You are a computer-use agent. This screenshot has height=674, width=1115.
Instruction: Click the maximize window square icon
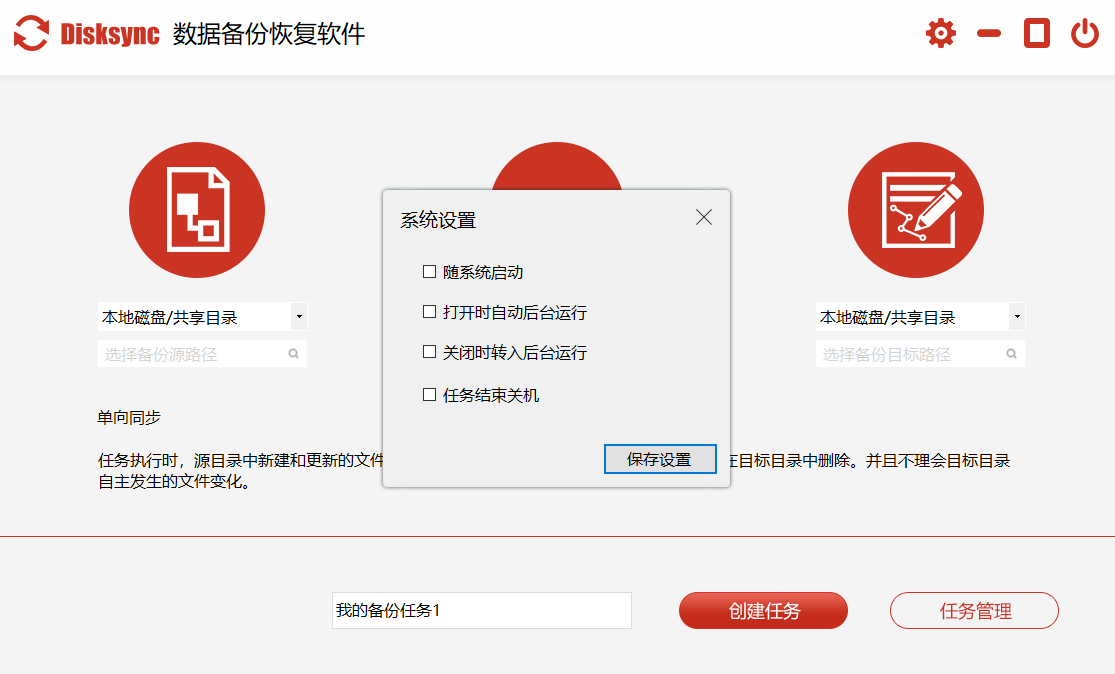[1037, 34]
